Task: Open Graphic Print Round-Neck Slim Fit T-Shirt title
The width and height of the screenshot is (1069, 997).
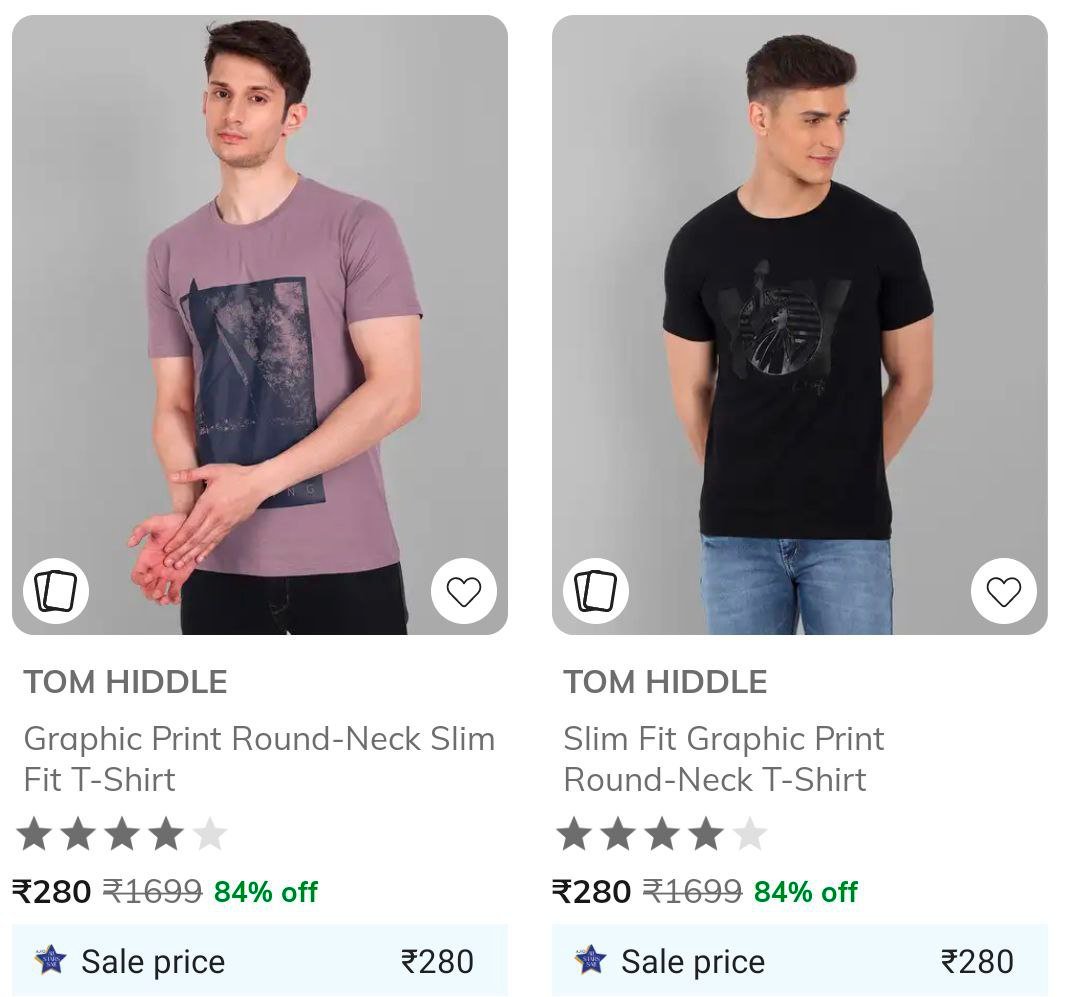Action: 259,759
